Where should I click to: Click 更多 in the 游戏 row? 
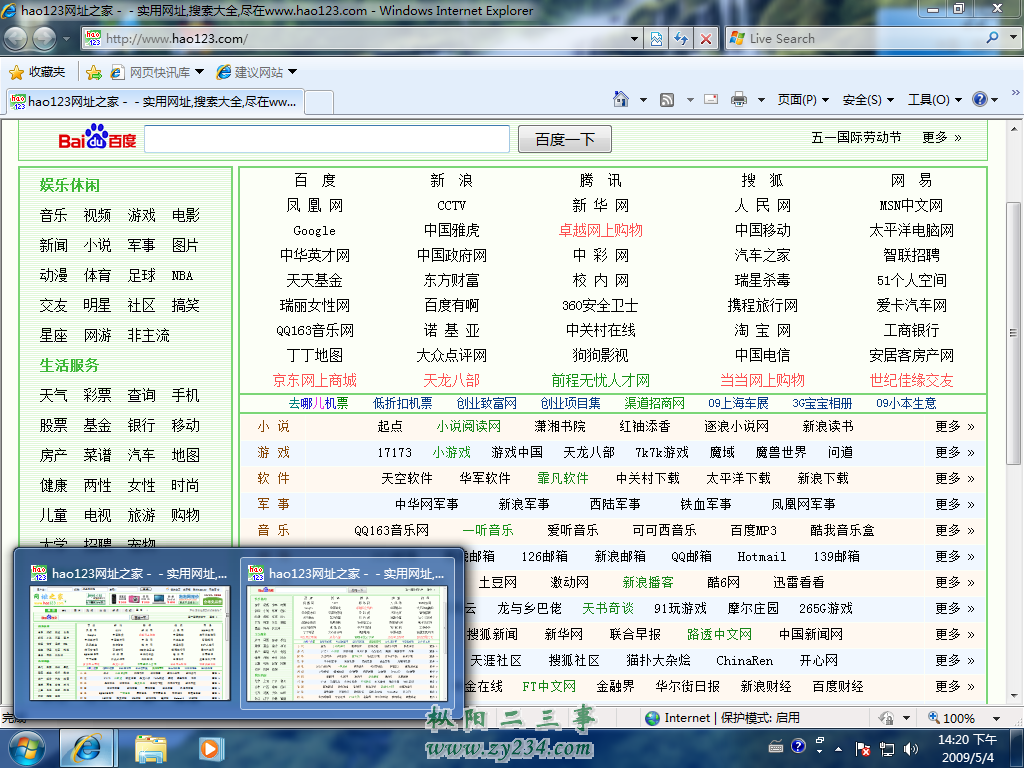pos(955,453)
